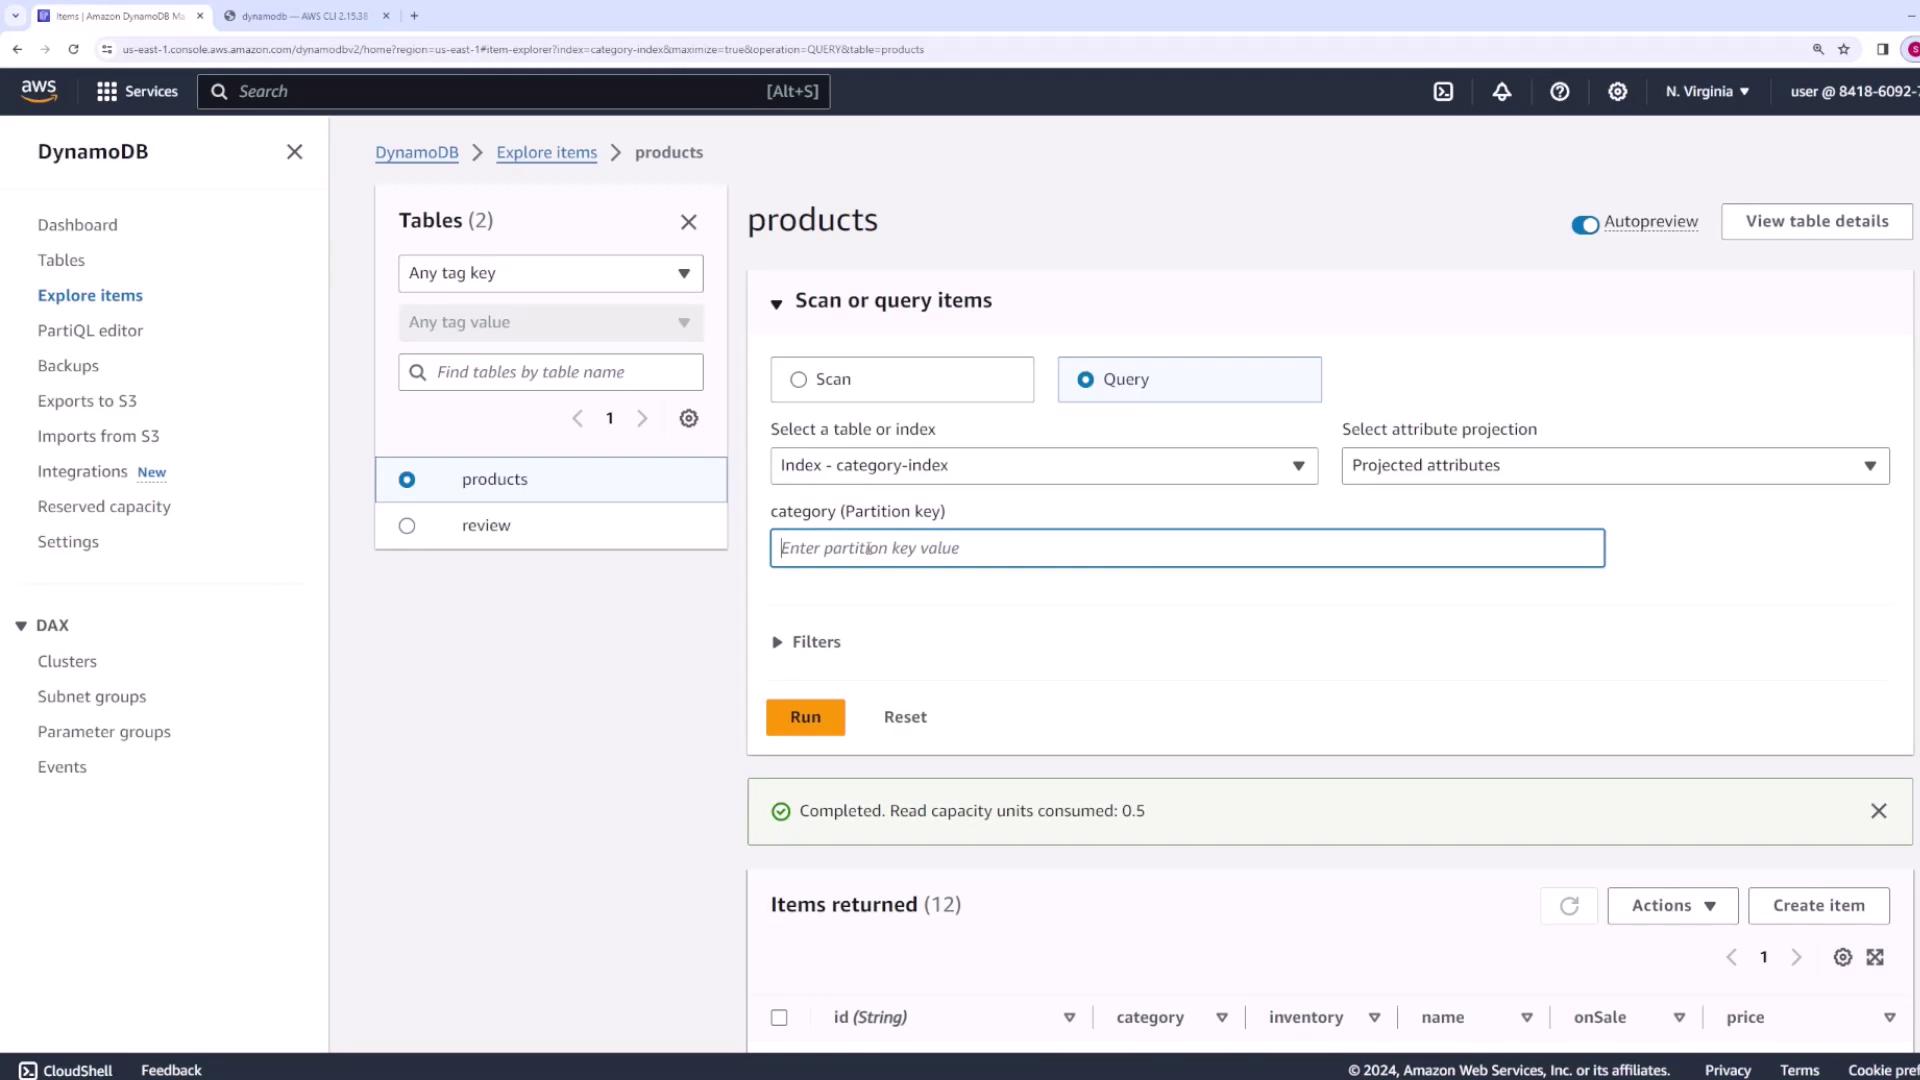Open items table settings gear icon
The image size is (1920, 1080).
pyautogui.click(x=1842, y=957)
